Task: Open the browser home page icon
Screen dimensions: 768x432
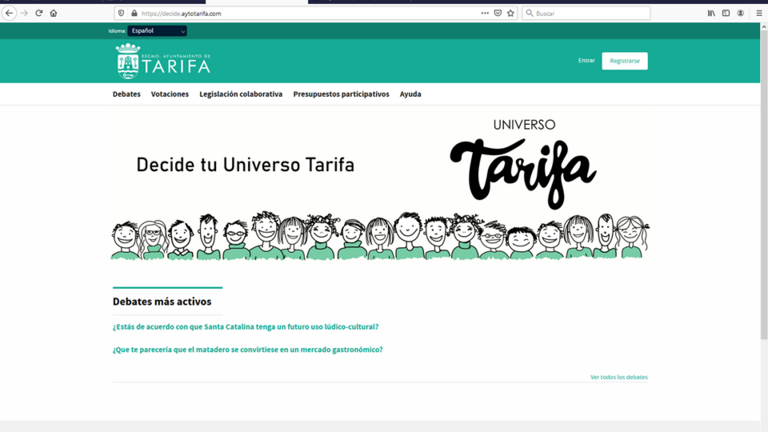Action: [x=53, y=13]
